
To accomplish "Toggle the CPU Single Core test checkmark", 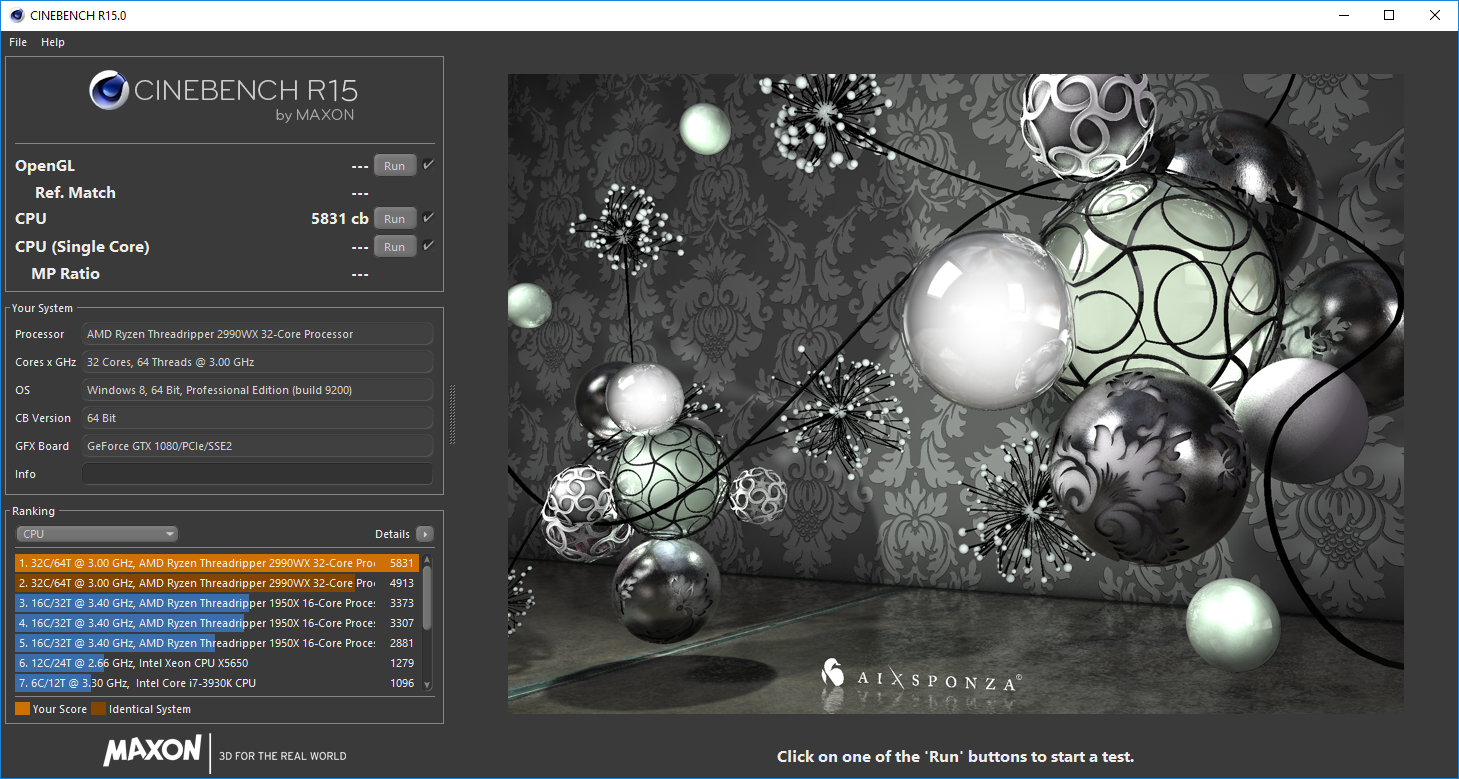I will 429,245.
